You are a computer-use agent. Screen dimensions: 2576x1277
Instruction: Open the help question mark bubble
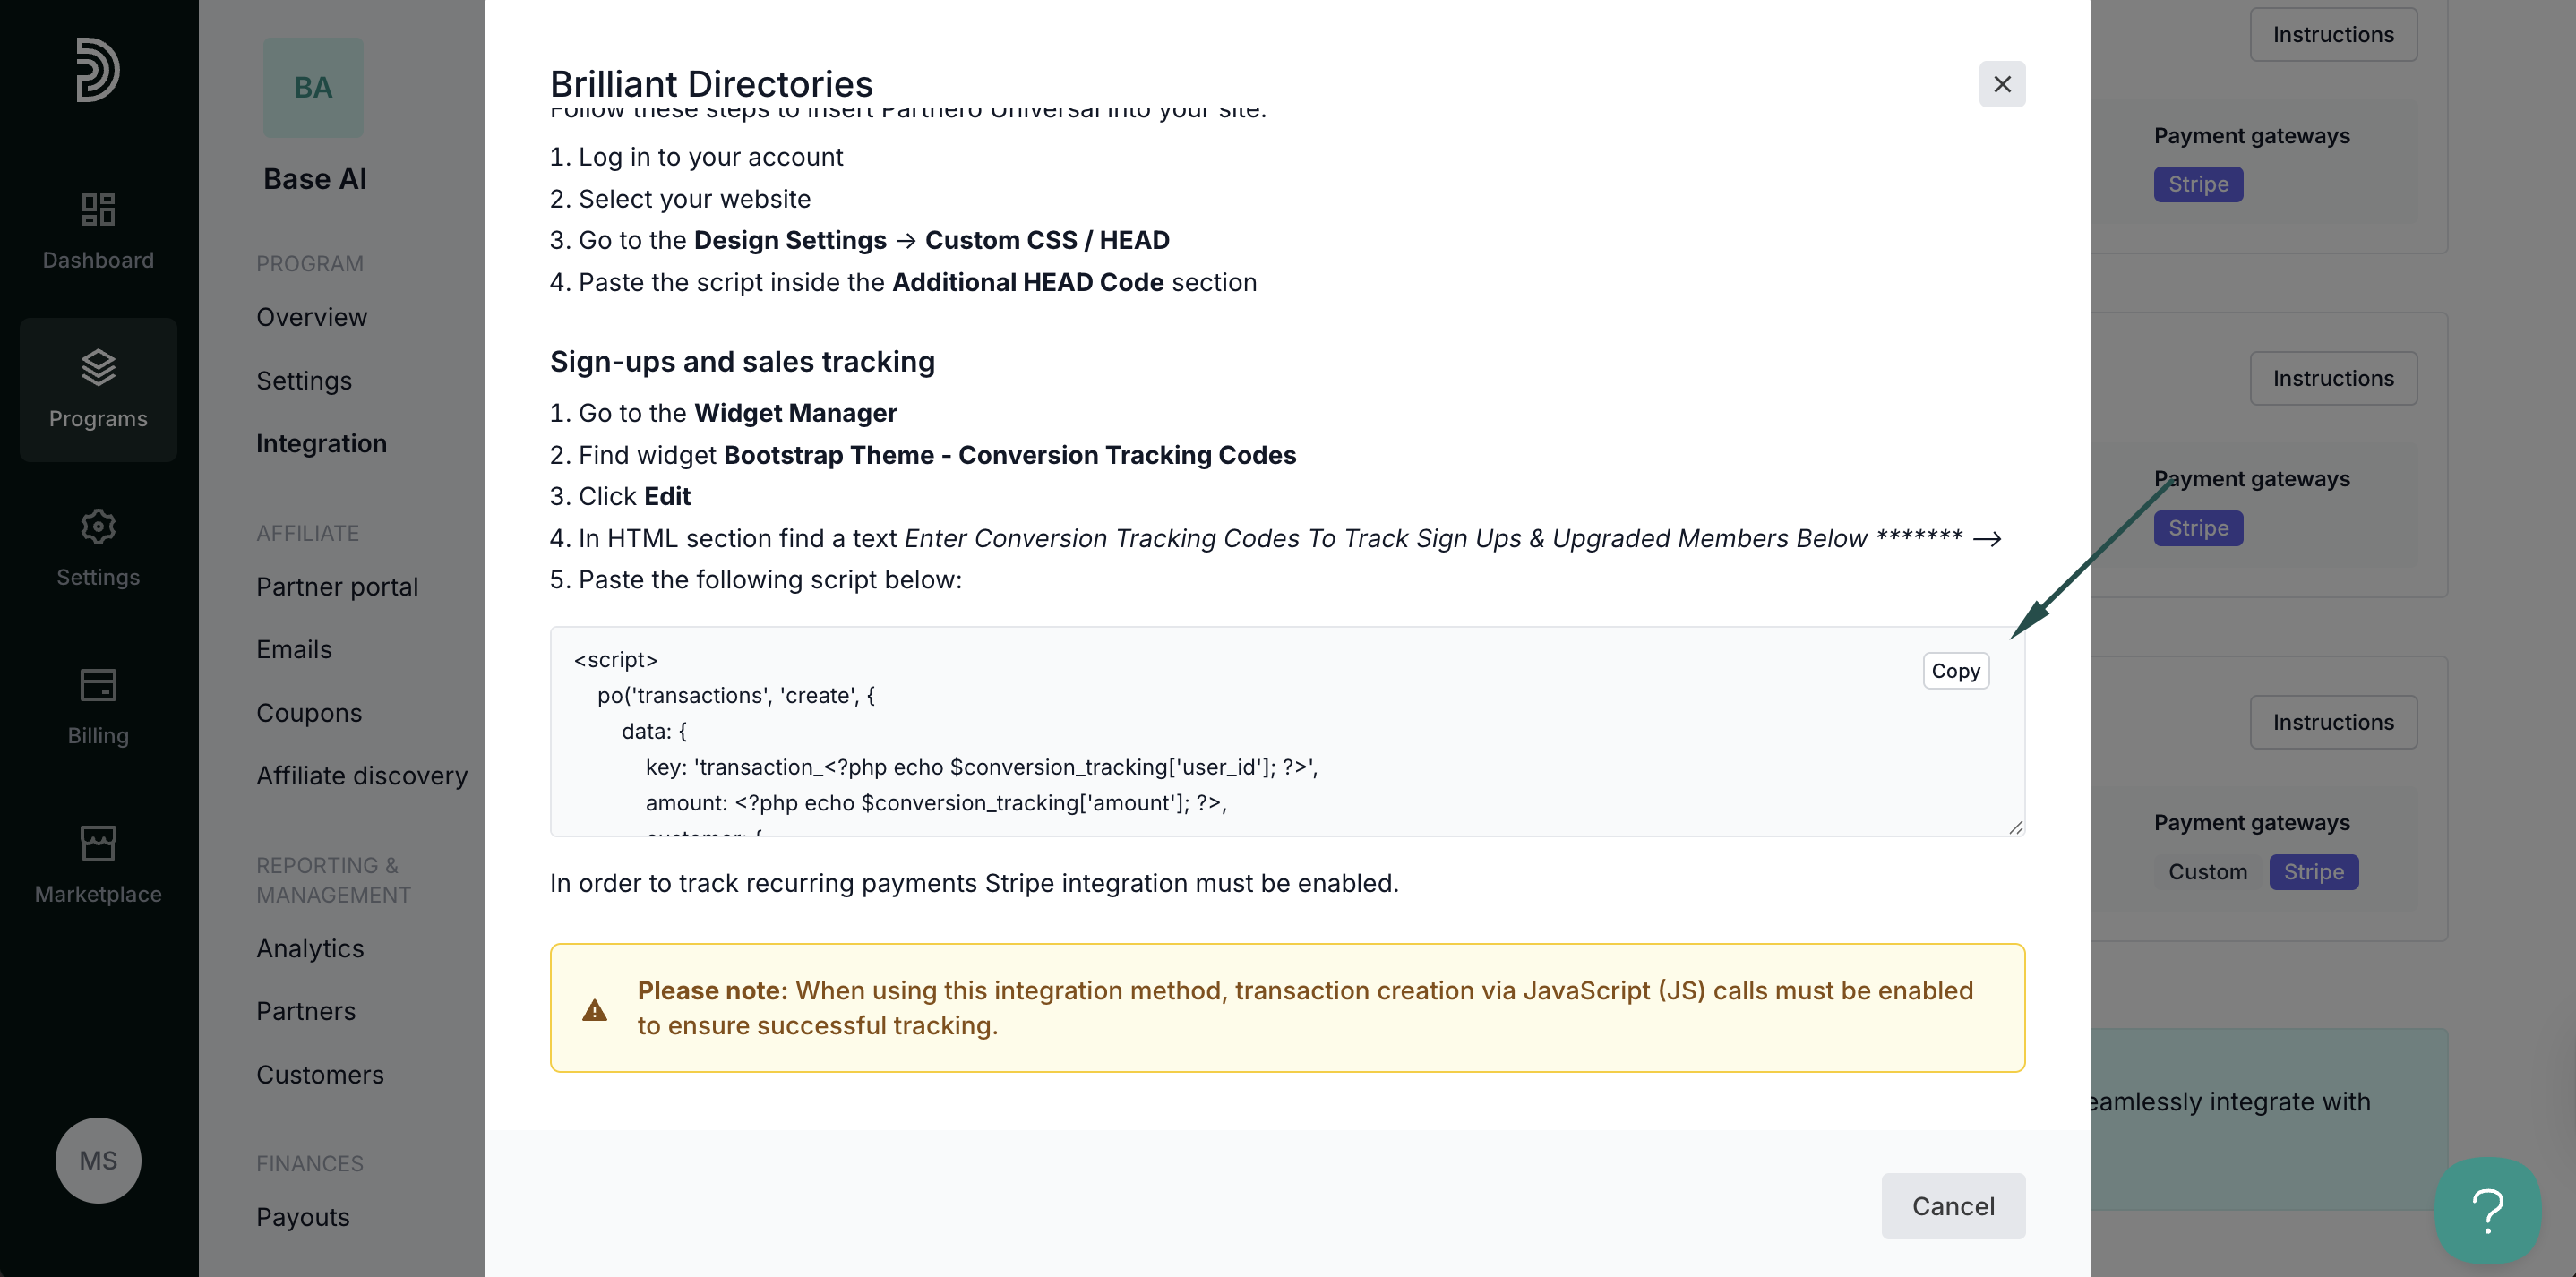coord(2487,1210)
